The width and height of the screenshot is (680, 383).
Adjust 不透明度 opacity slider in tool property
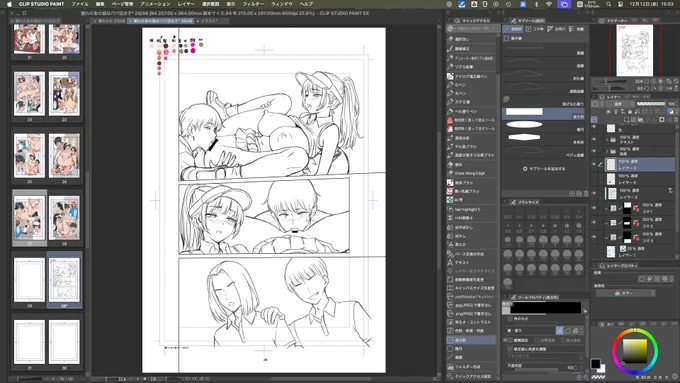[536, 369]
